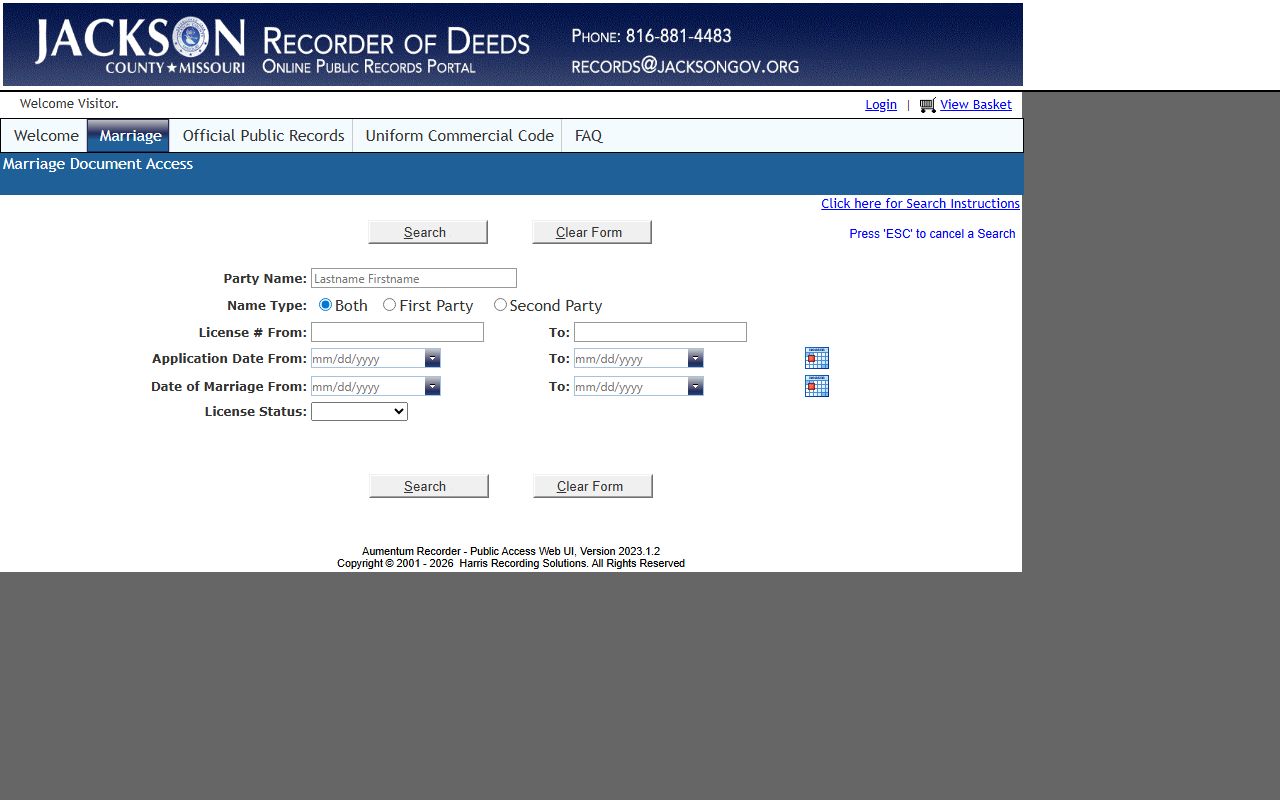Focus the License # To field

click(x=660, y=332)
